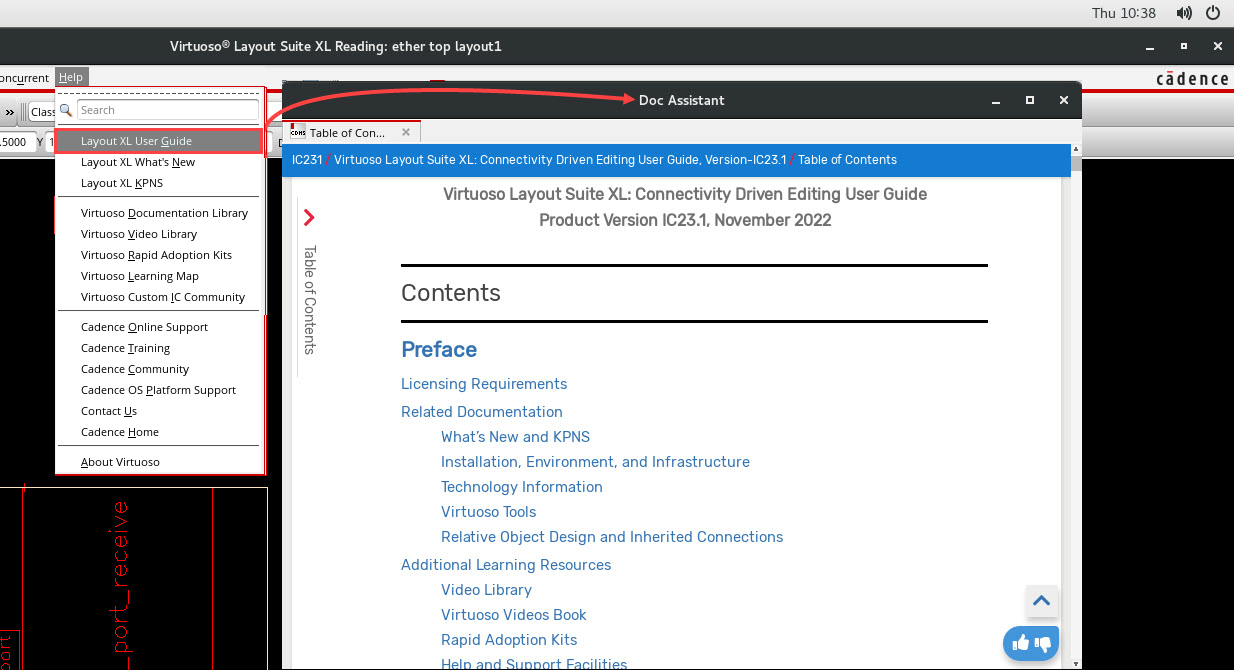Click the thumbs up feedback icon
This screenshot has width=1234, height=670.
[x=1021, y=643]
